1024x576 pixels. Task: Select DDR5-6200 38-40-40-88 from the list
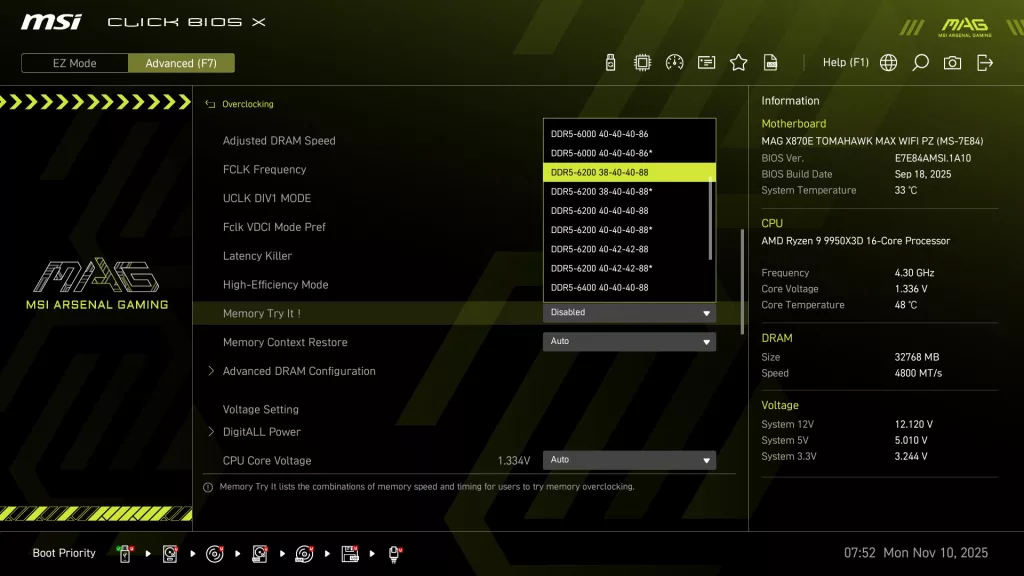(x=629, y=172)
